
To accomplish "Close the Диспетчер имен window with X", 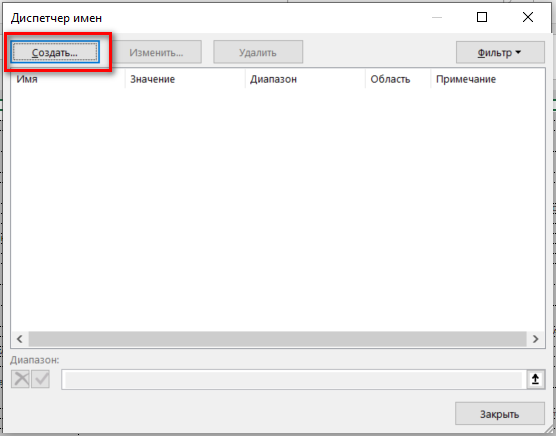I will click(x=528, y=17).
